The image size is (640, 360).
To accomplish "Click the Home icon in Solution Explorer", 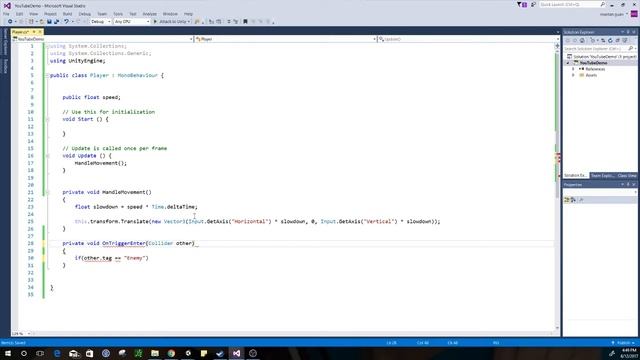I will pyautogui.click(x=582, y=40).
